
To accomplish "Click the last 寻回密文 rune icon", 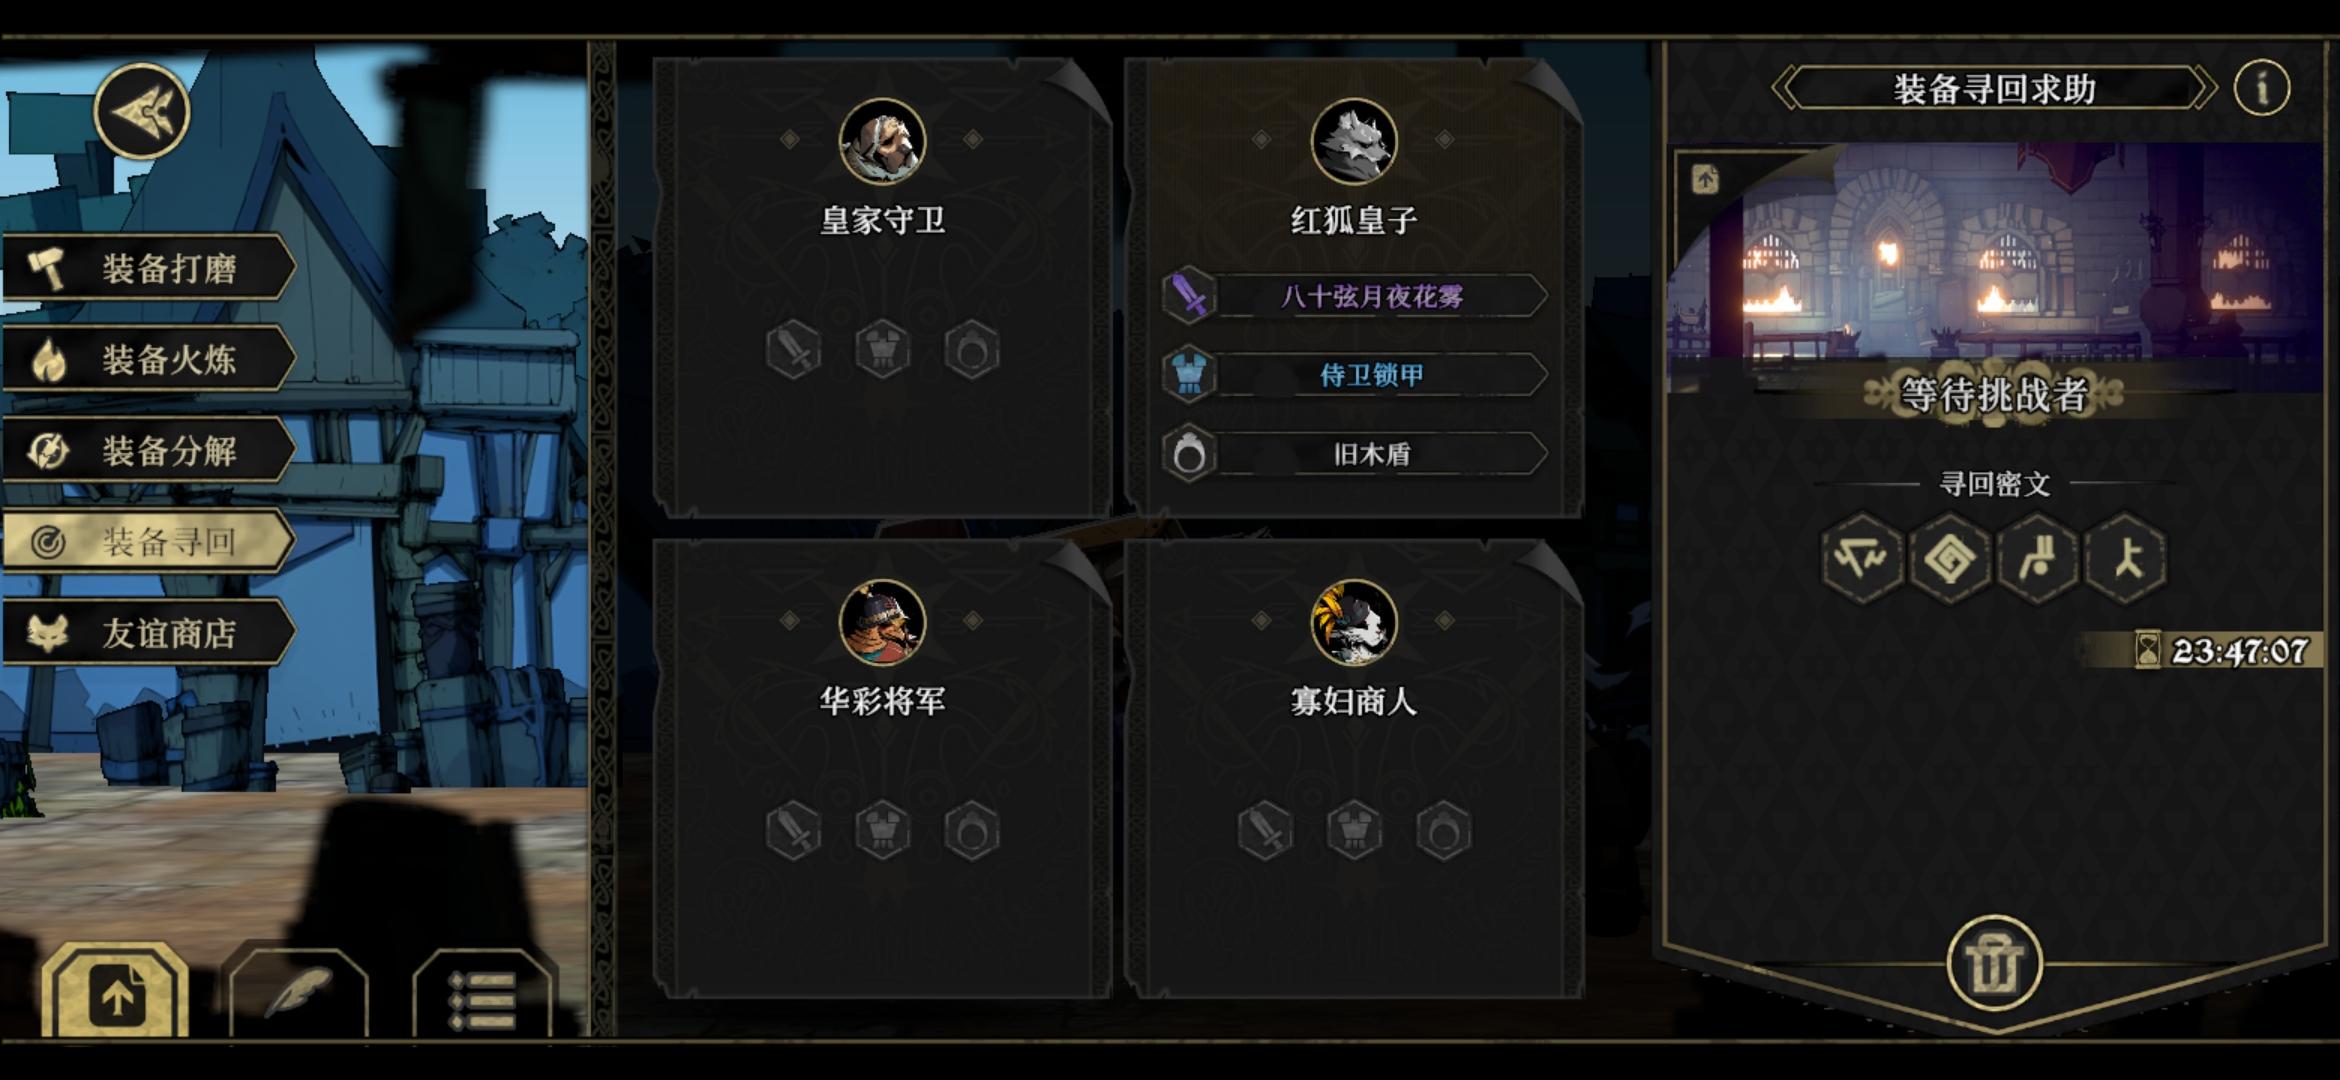I will point(2126,558).
